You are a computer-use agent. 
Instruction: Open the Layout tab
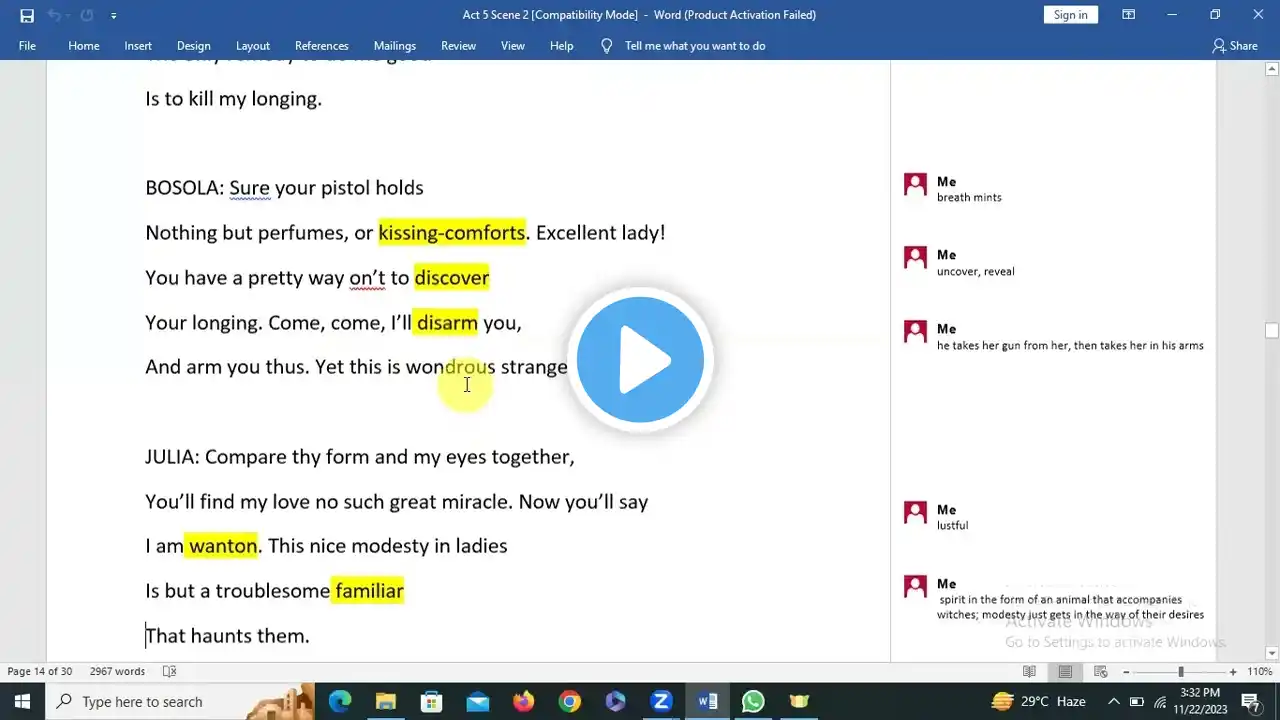pyautogui.click(x=253, y=46)
